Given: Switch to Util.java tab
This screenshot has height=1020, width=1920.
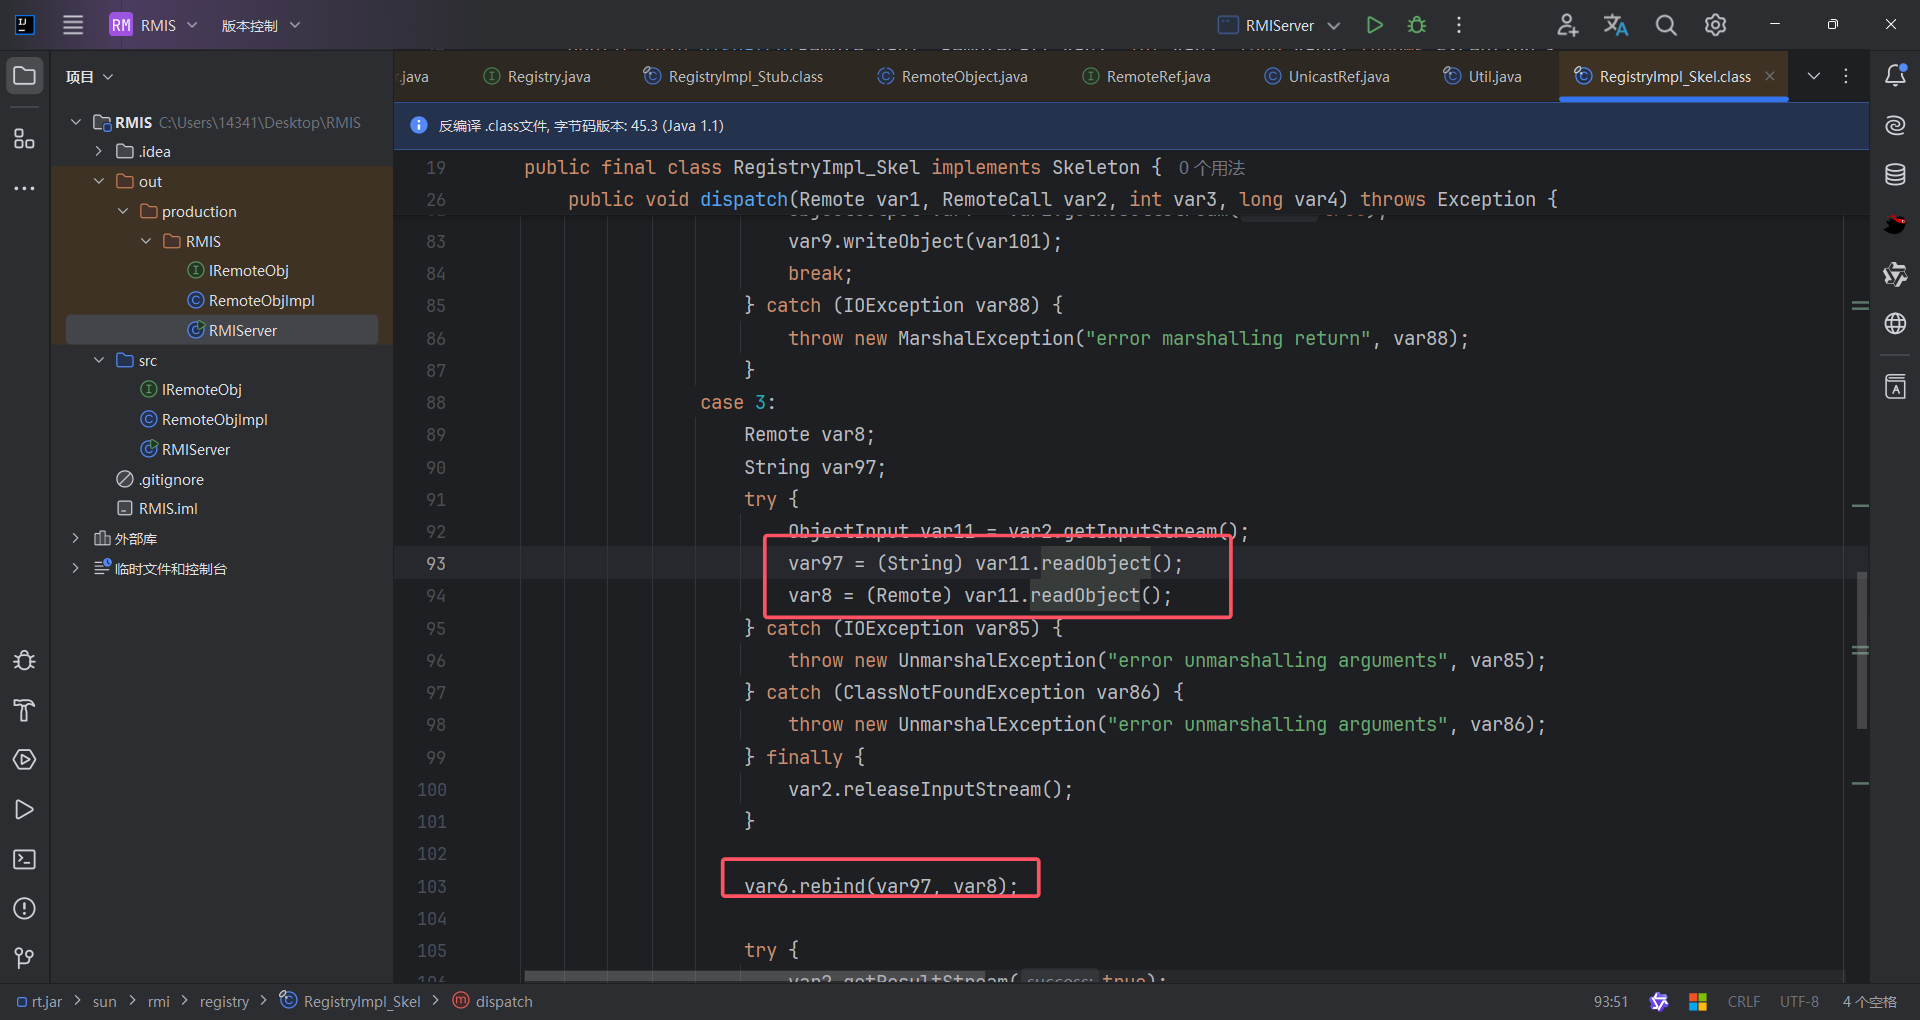Looking at the screenshot, I should point(1483,77).
